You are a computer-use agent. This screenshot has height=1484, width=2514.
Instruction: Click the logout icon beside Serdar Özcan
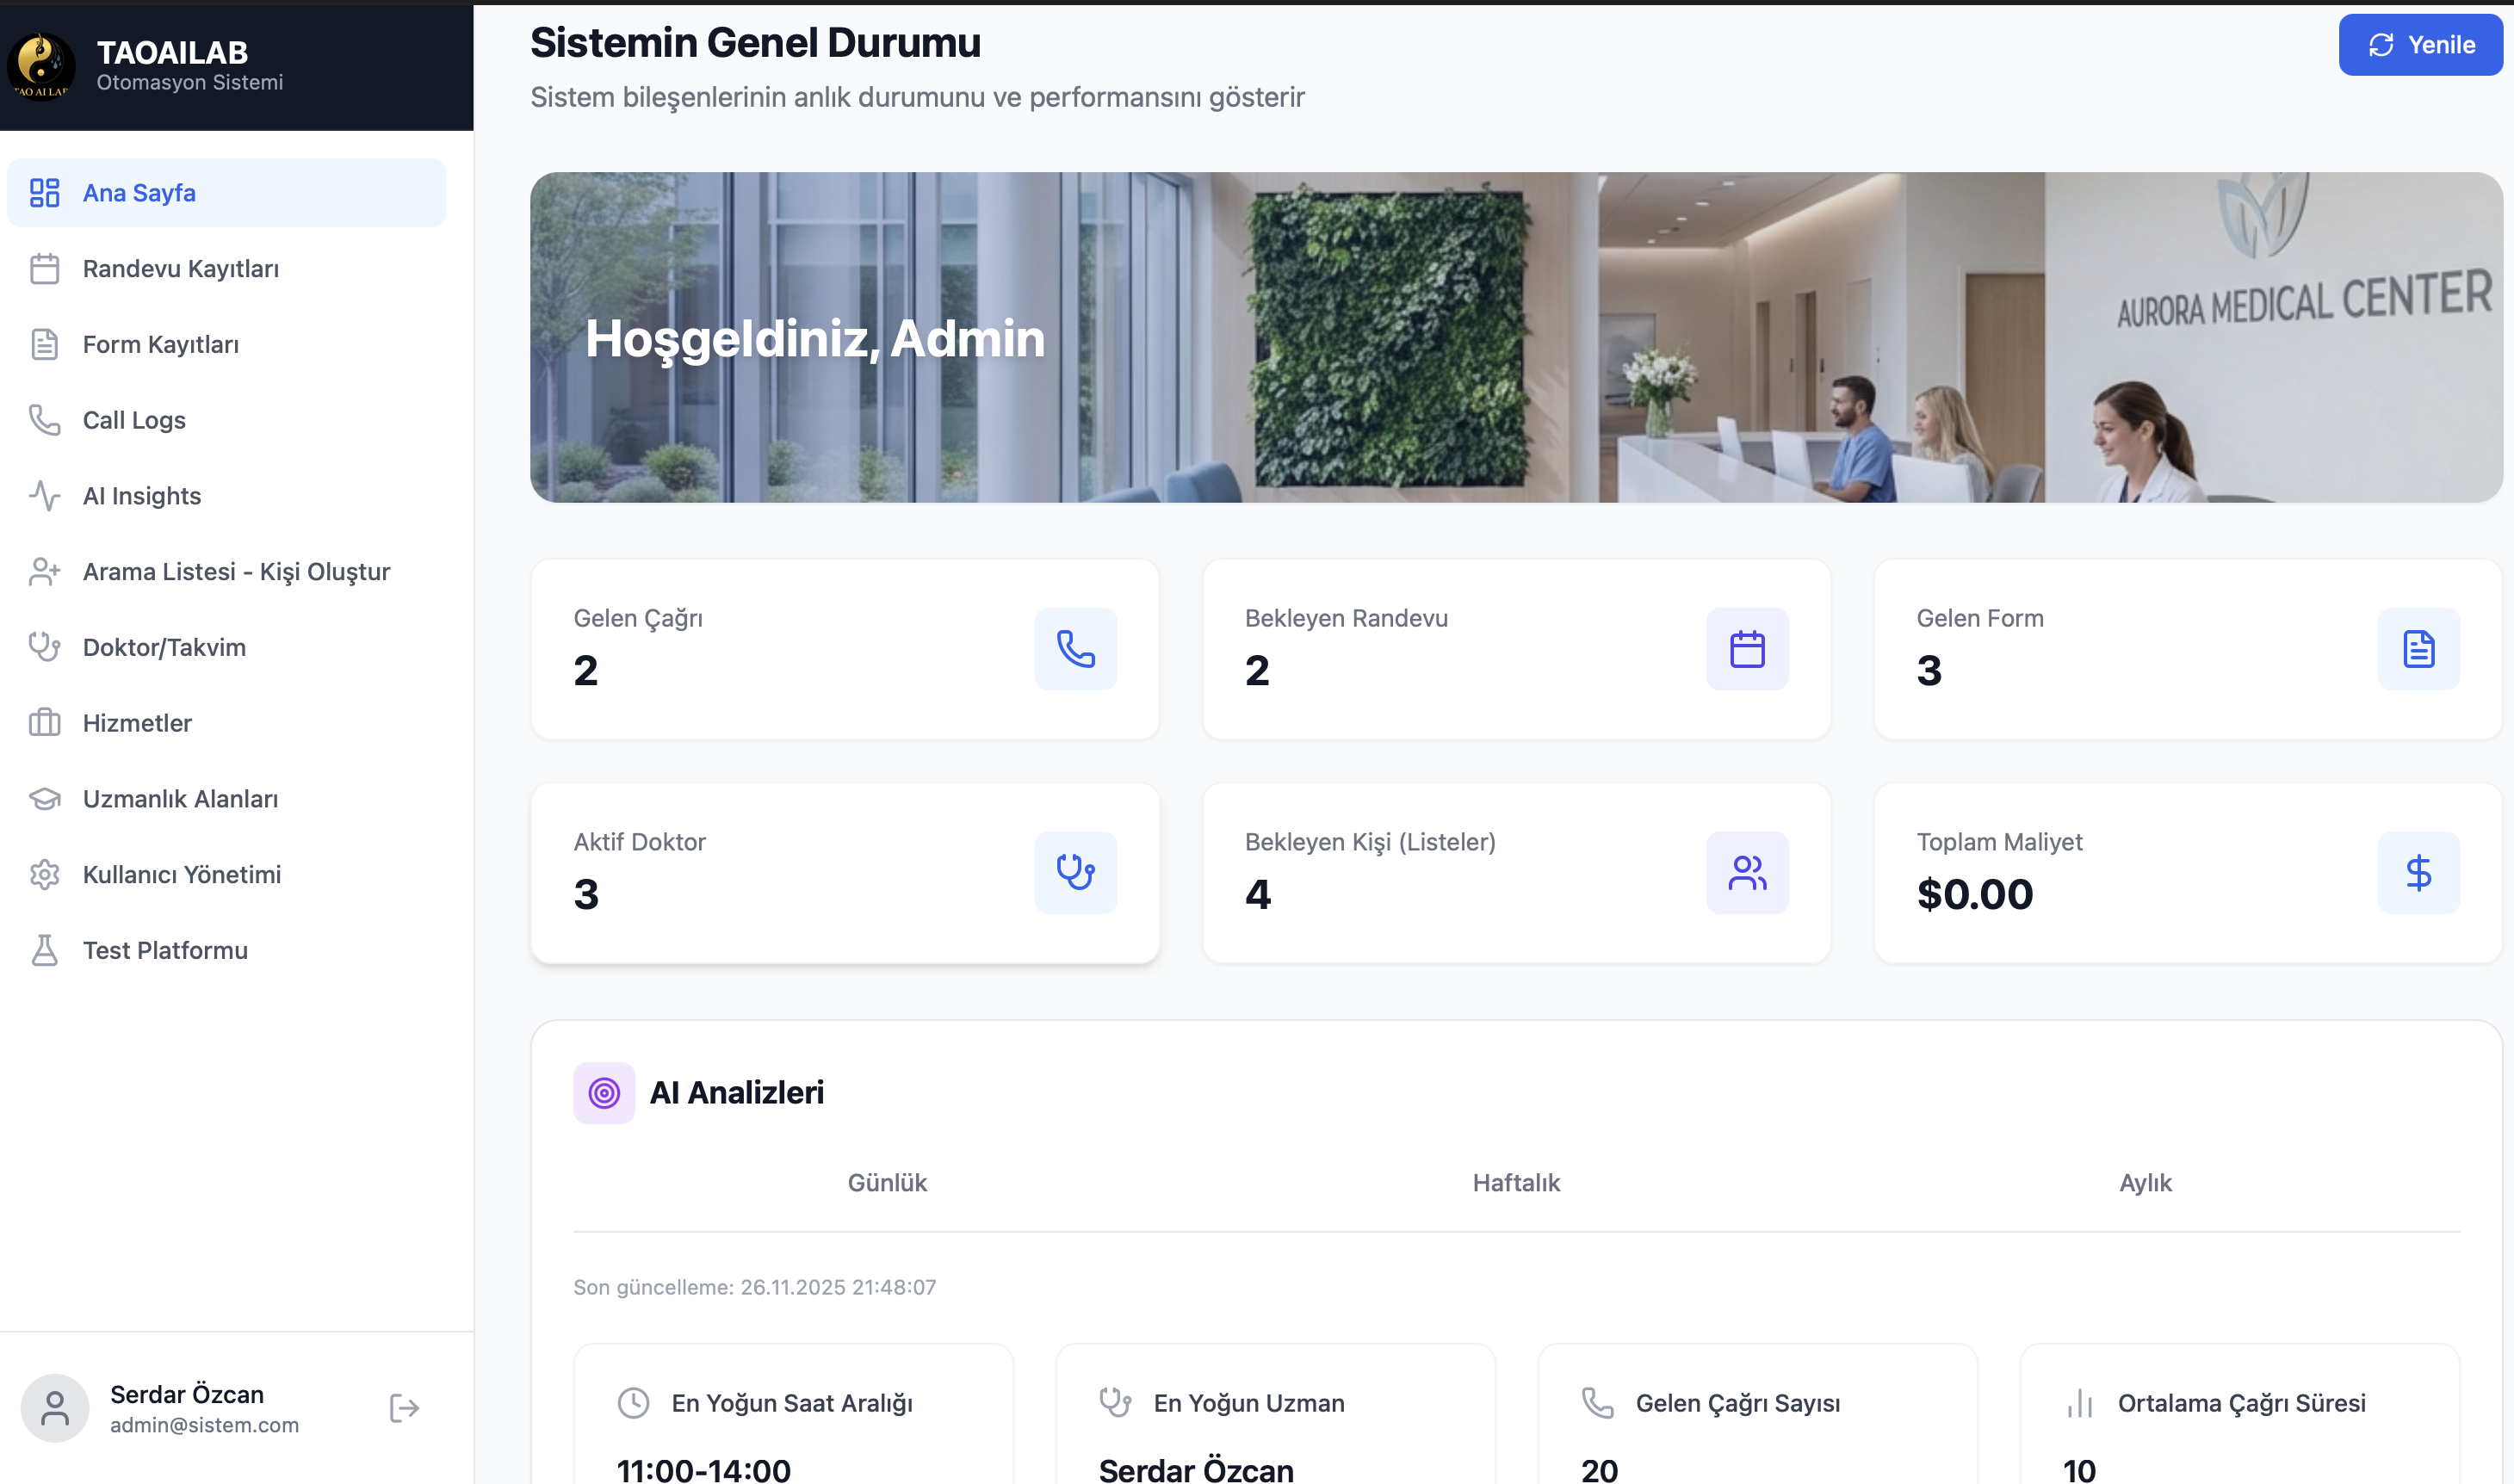(x=404, y=1408)
